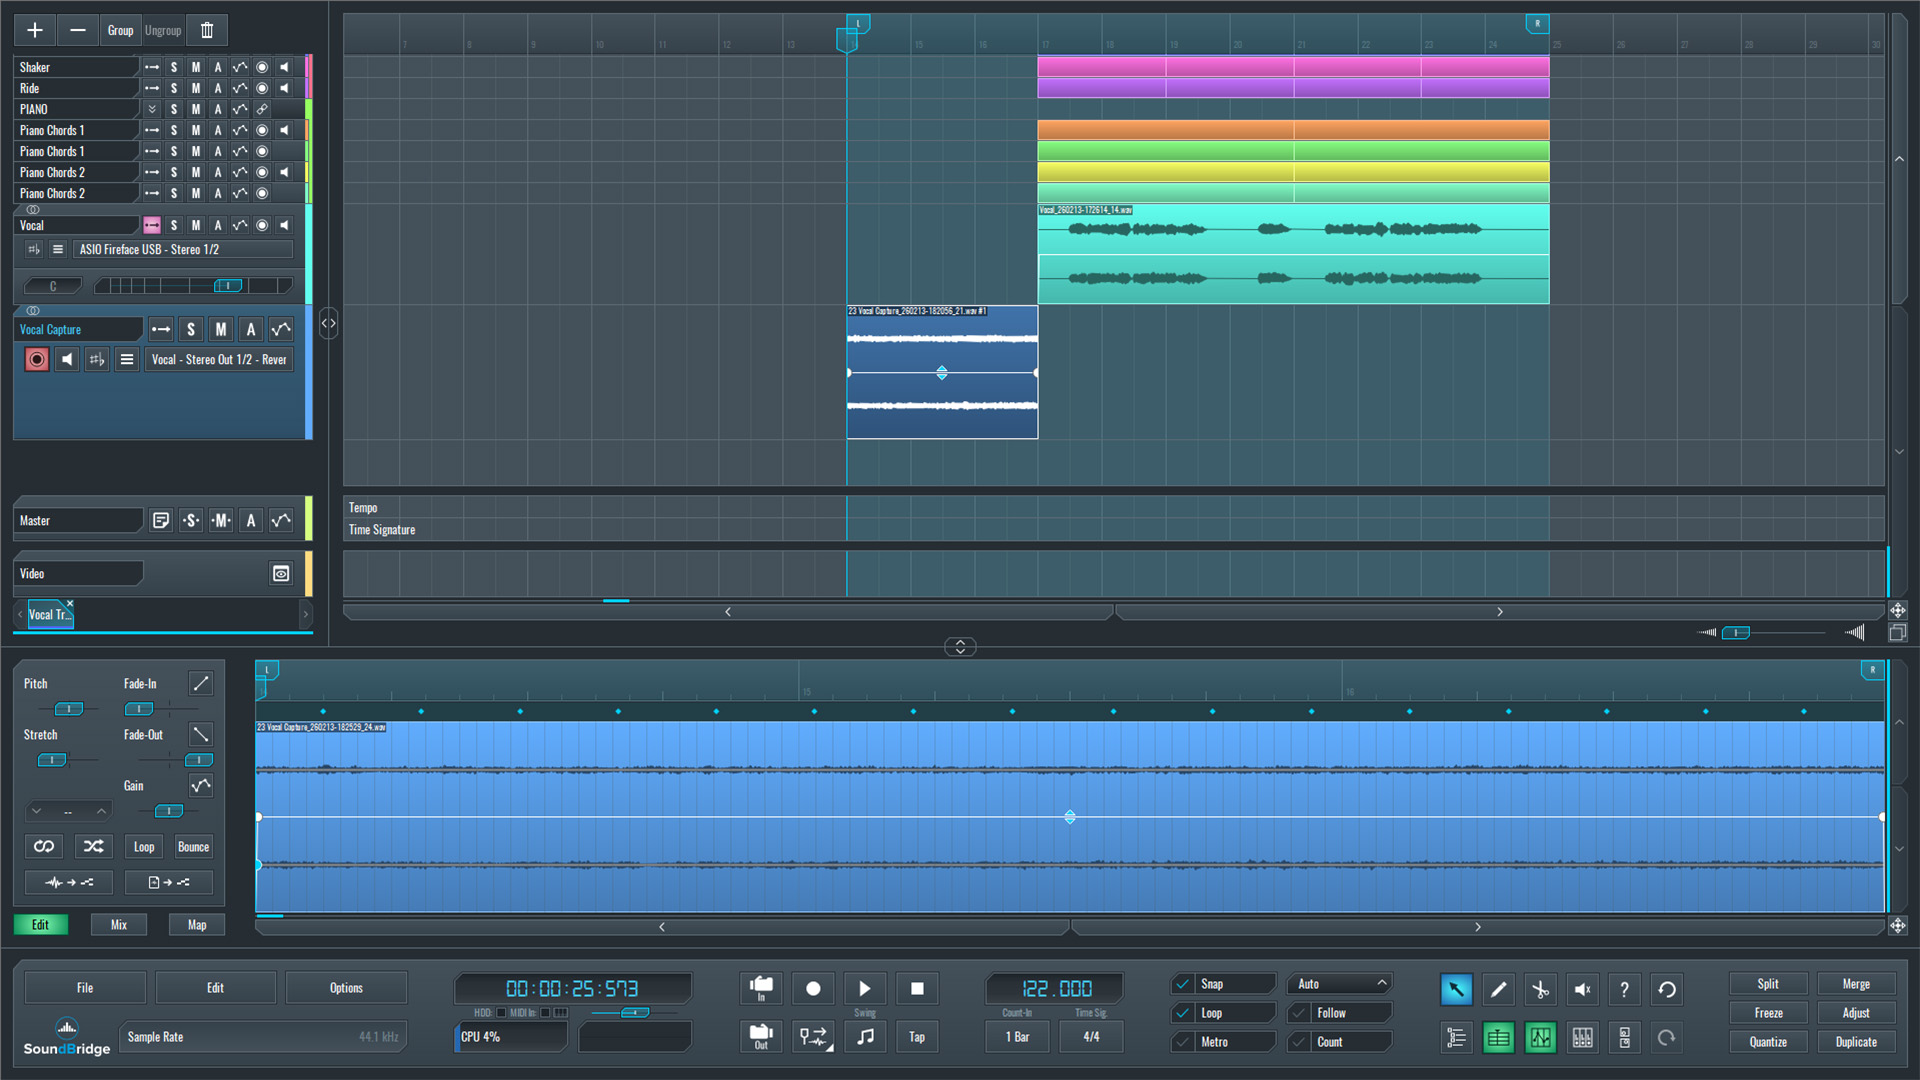Open Video track window icon
Image resolution: width=1920 pixels, height=1080 pixels.
(x=281, y=573)
